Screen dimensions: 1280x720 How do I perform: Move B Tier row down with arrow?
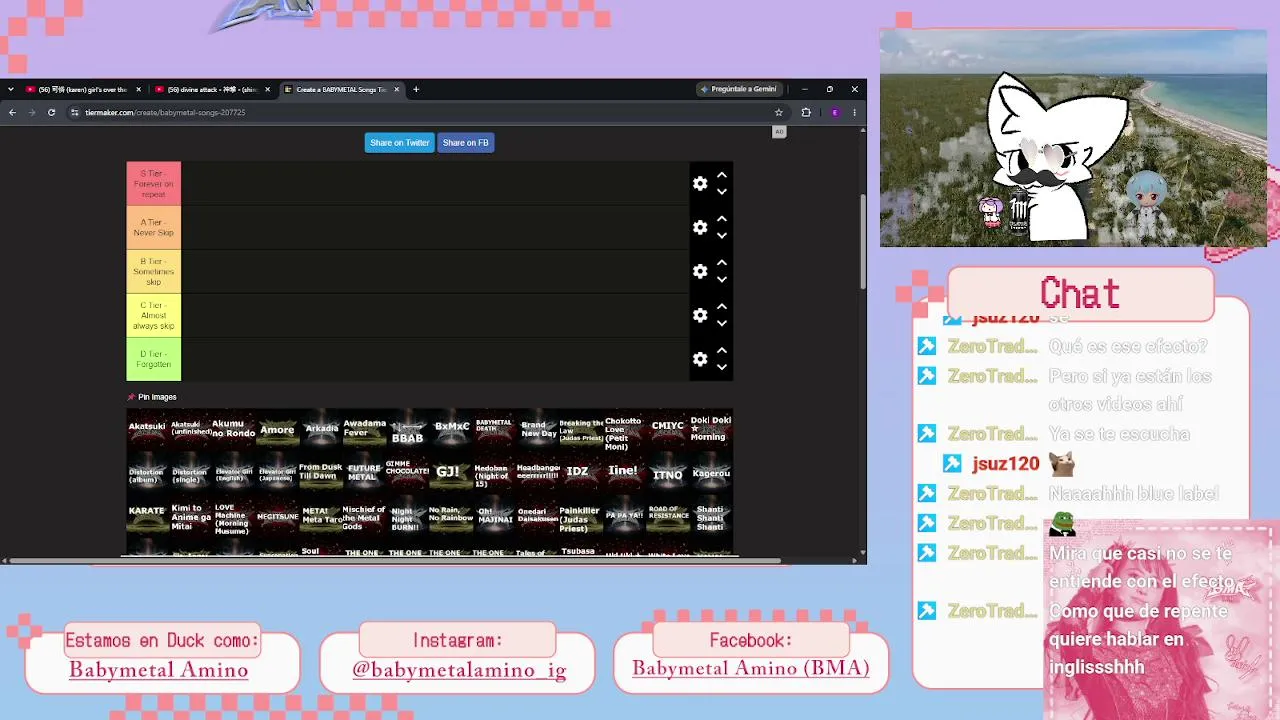tap(721, 280)
